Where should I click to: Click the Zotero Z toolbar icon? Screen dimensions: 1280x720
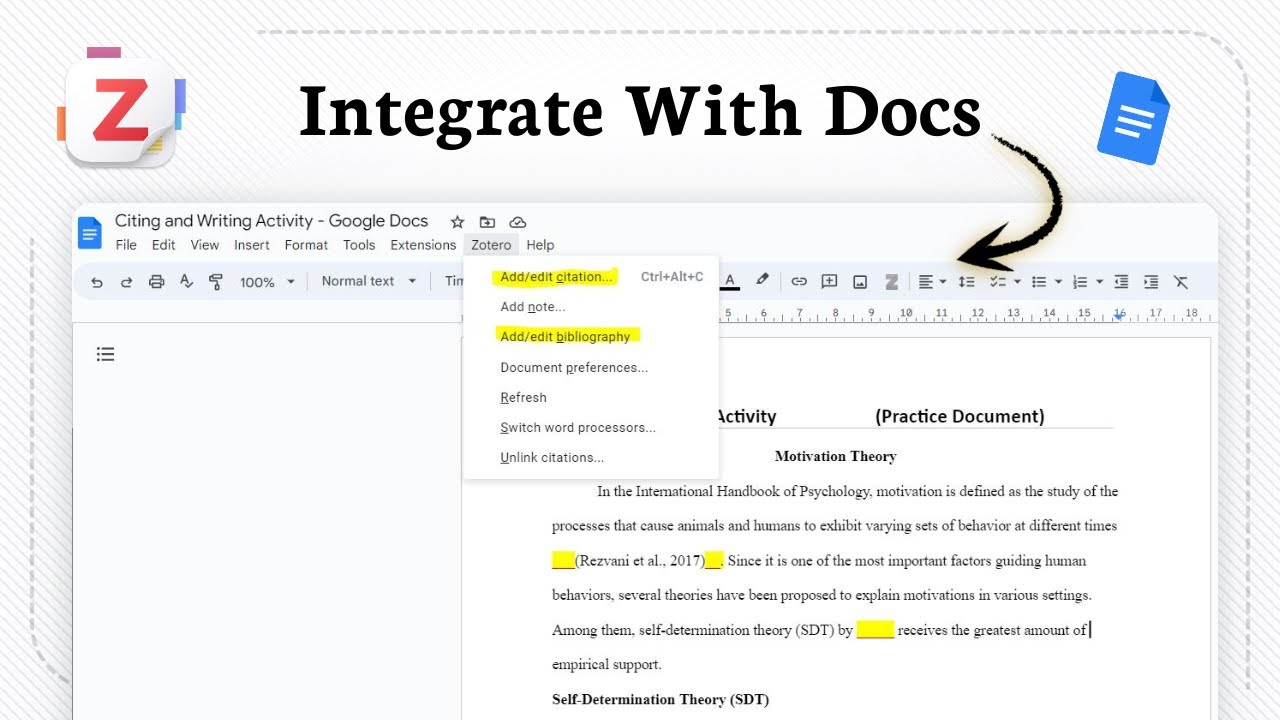pyautogui.click(x=891, y=282)
